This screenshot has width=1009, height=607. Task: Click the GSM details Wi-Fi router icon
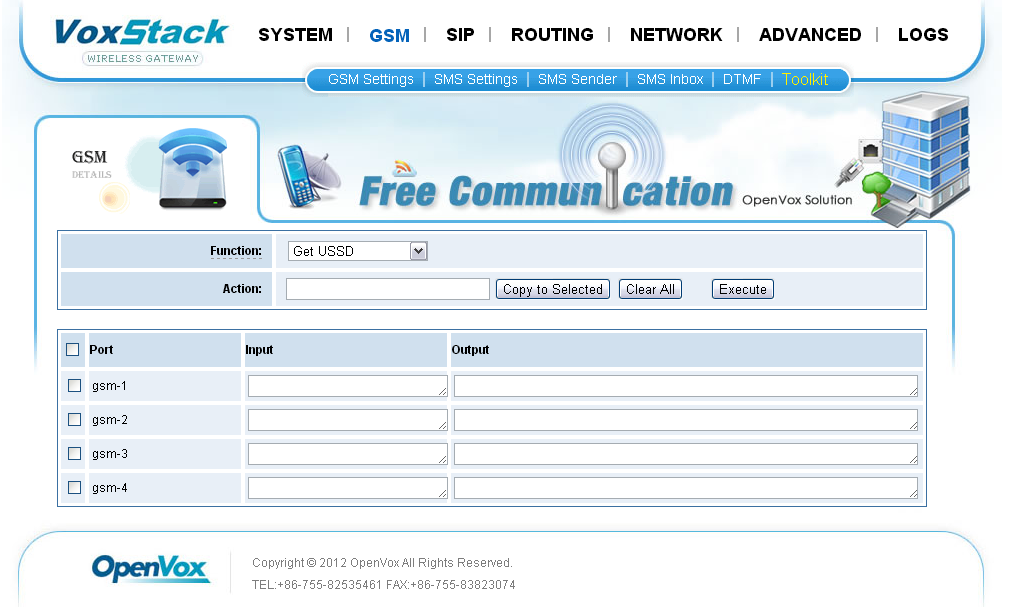click(192, 169)
